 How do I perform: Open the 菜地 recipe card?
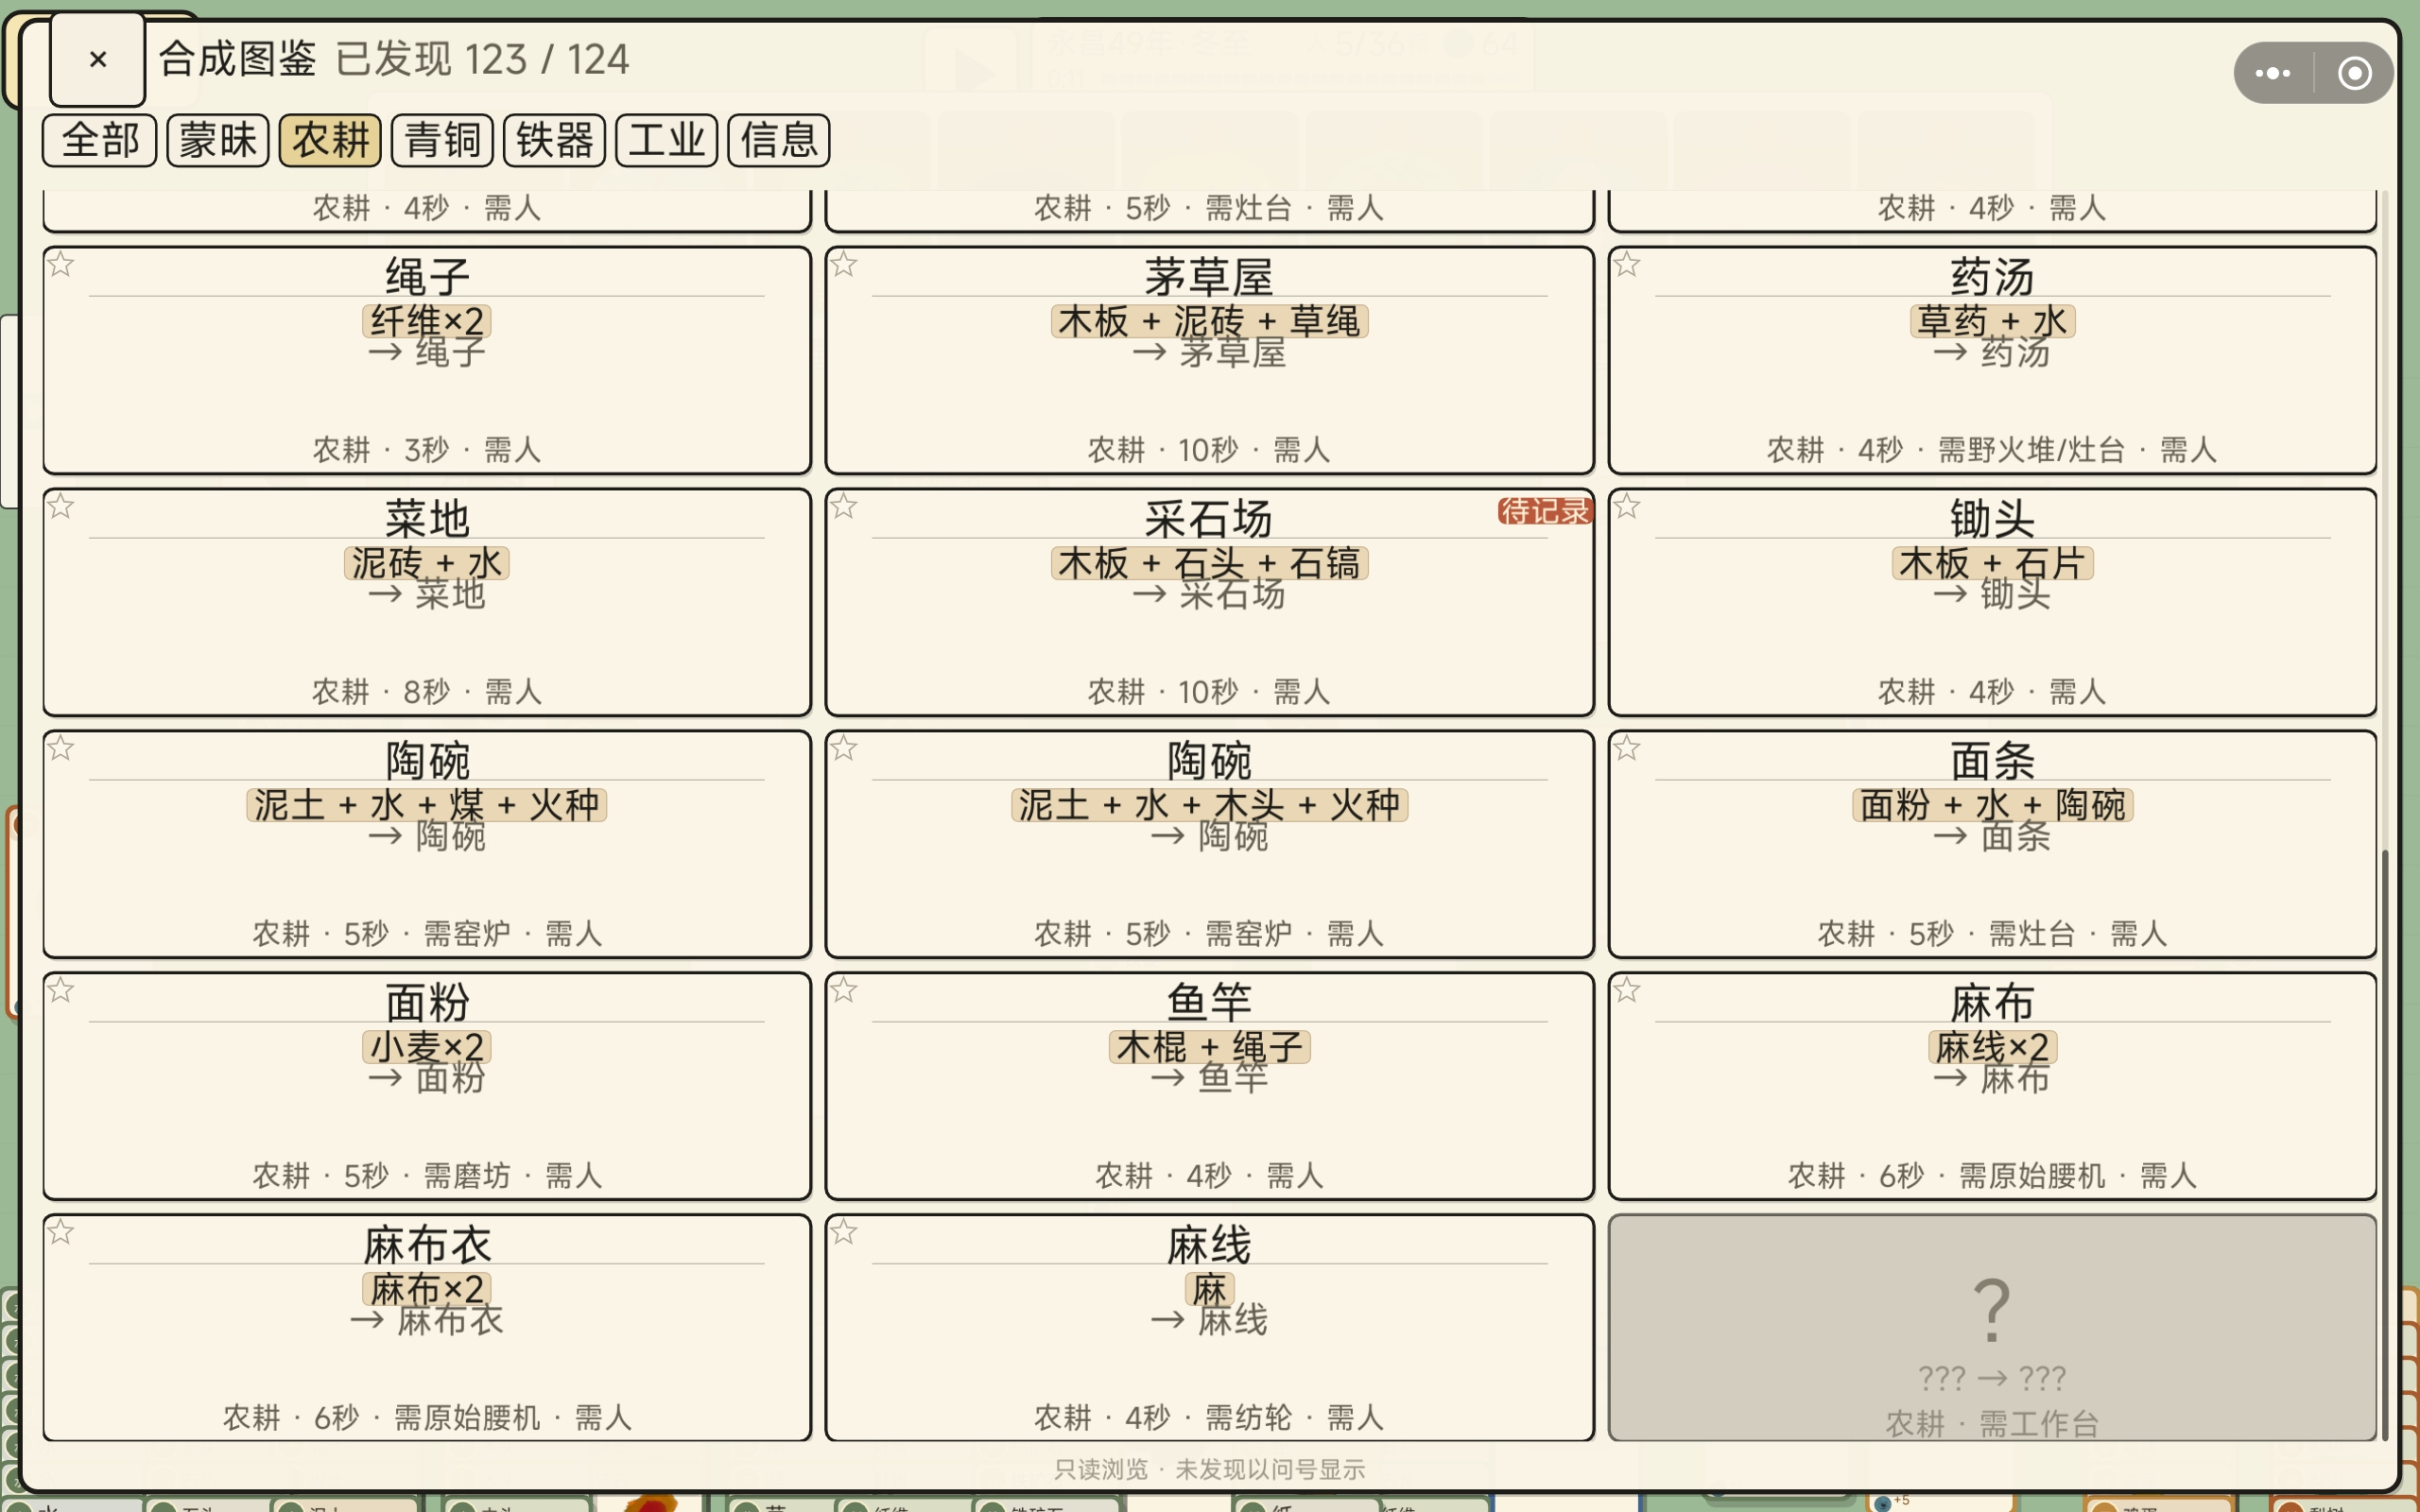tap(427, 602)
